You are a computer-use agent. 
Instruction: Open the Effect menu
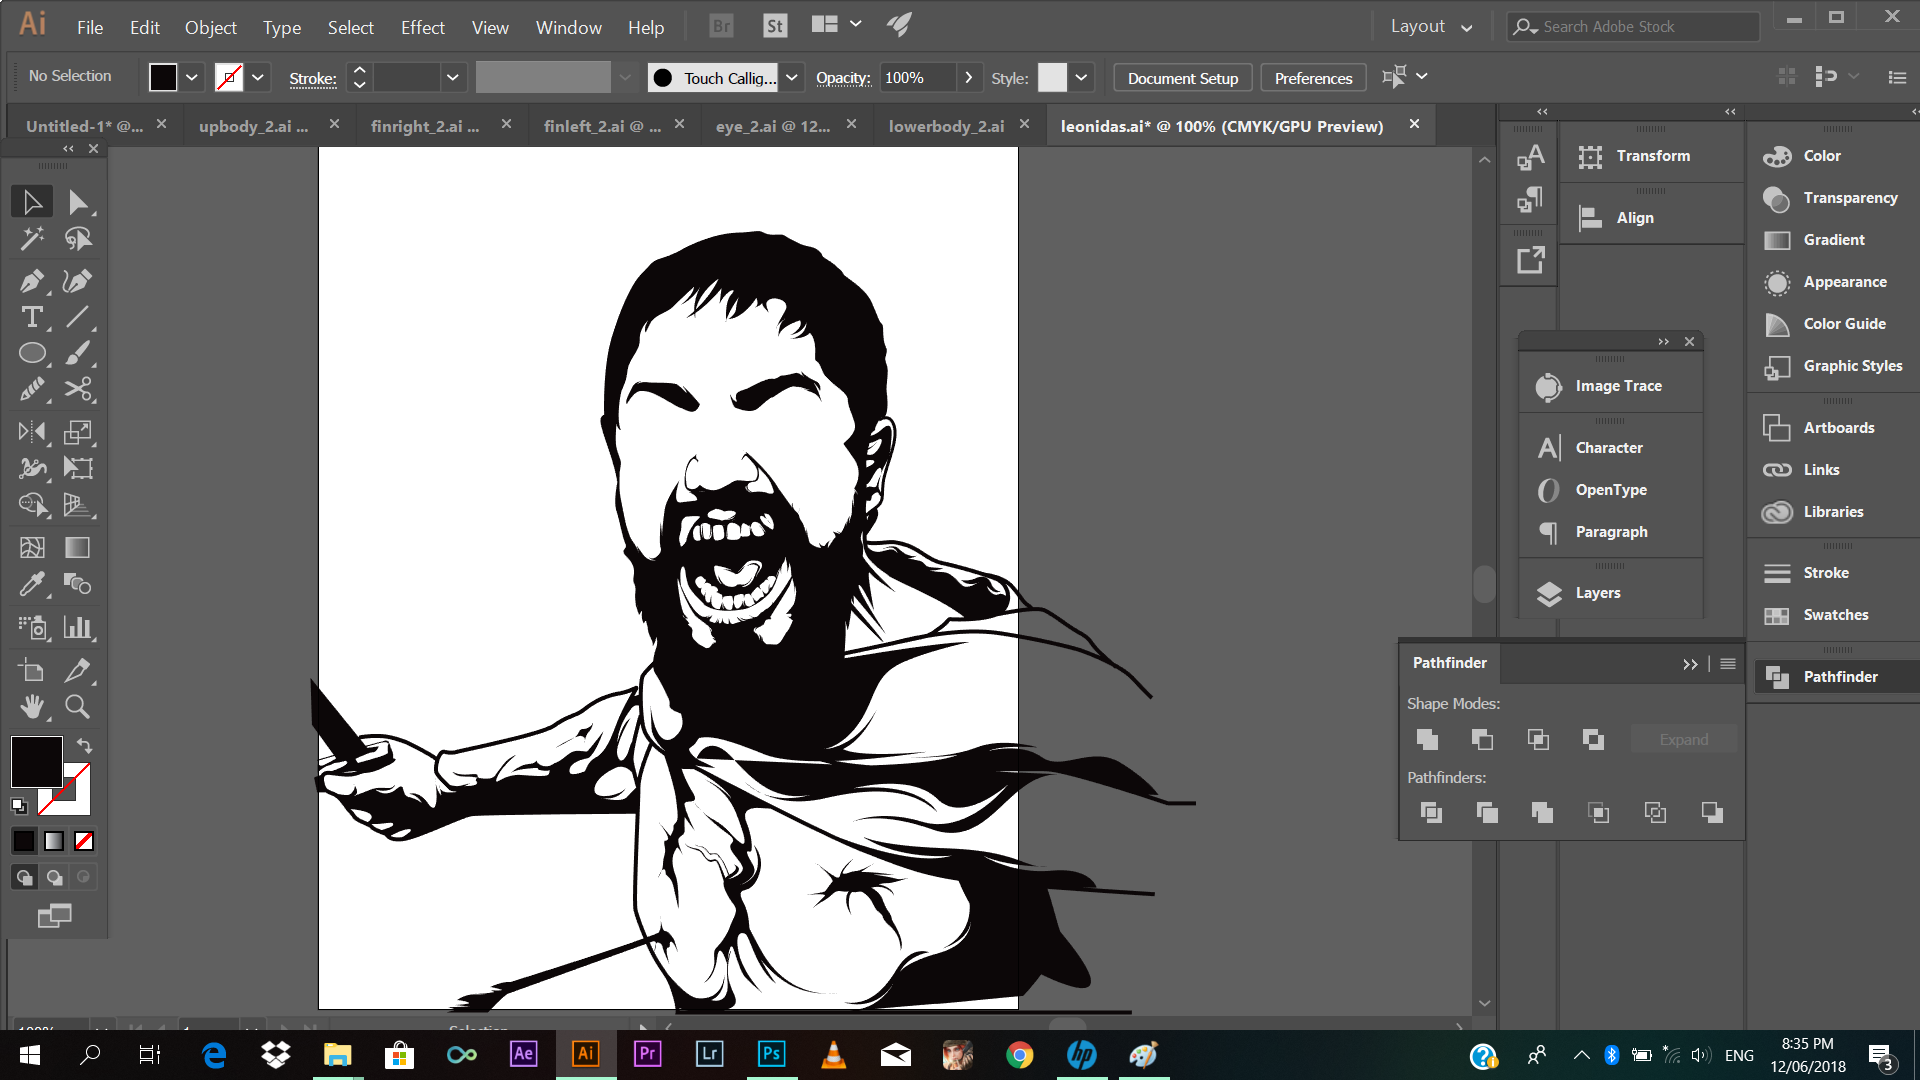click(x=422, y=27)
